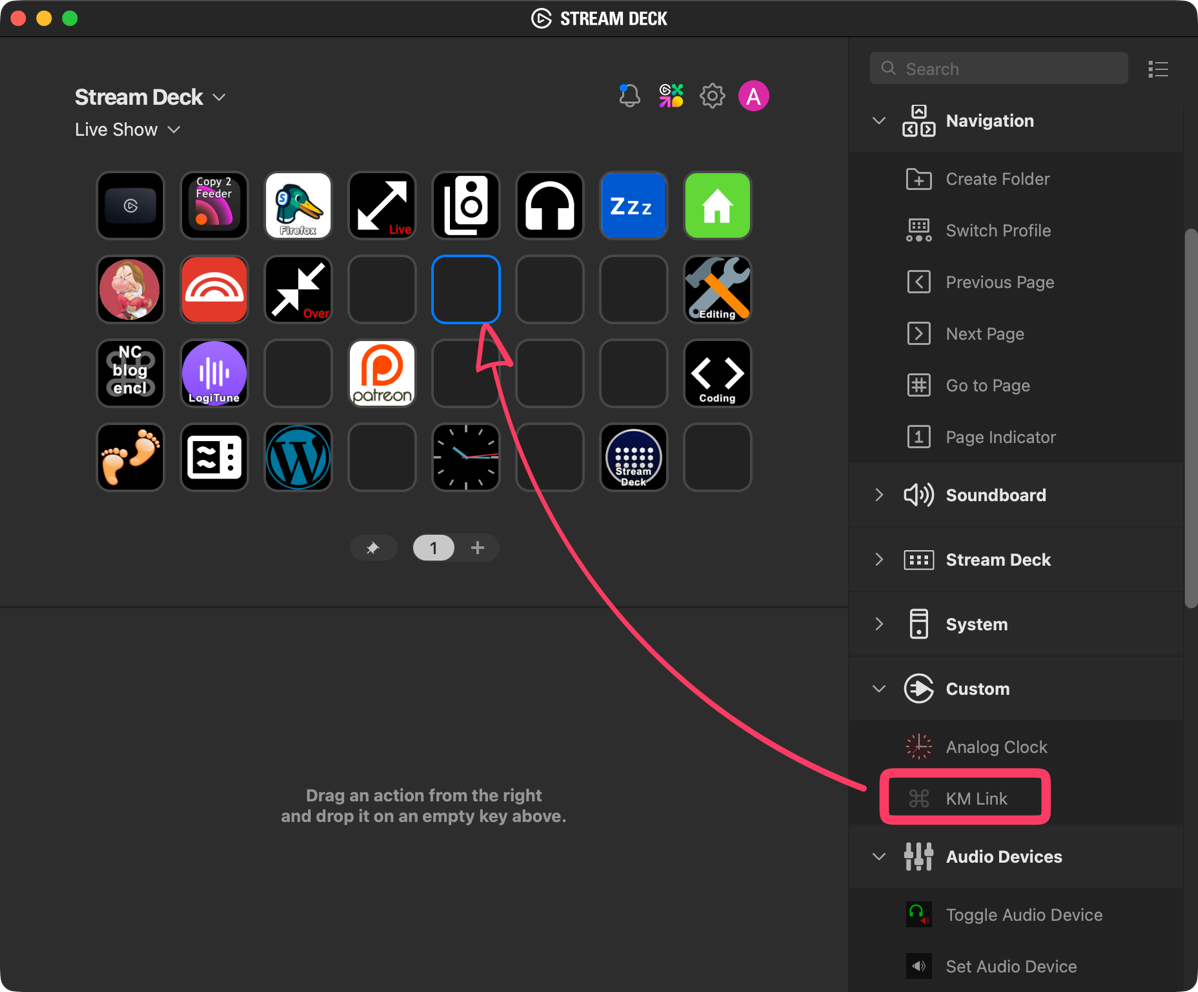Click the Patreon key on the grid

tap(382, 373)
